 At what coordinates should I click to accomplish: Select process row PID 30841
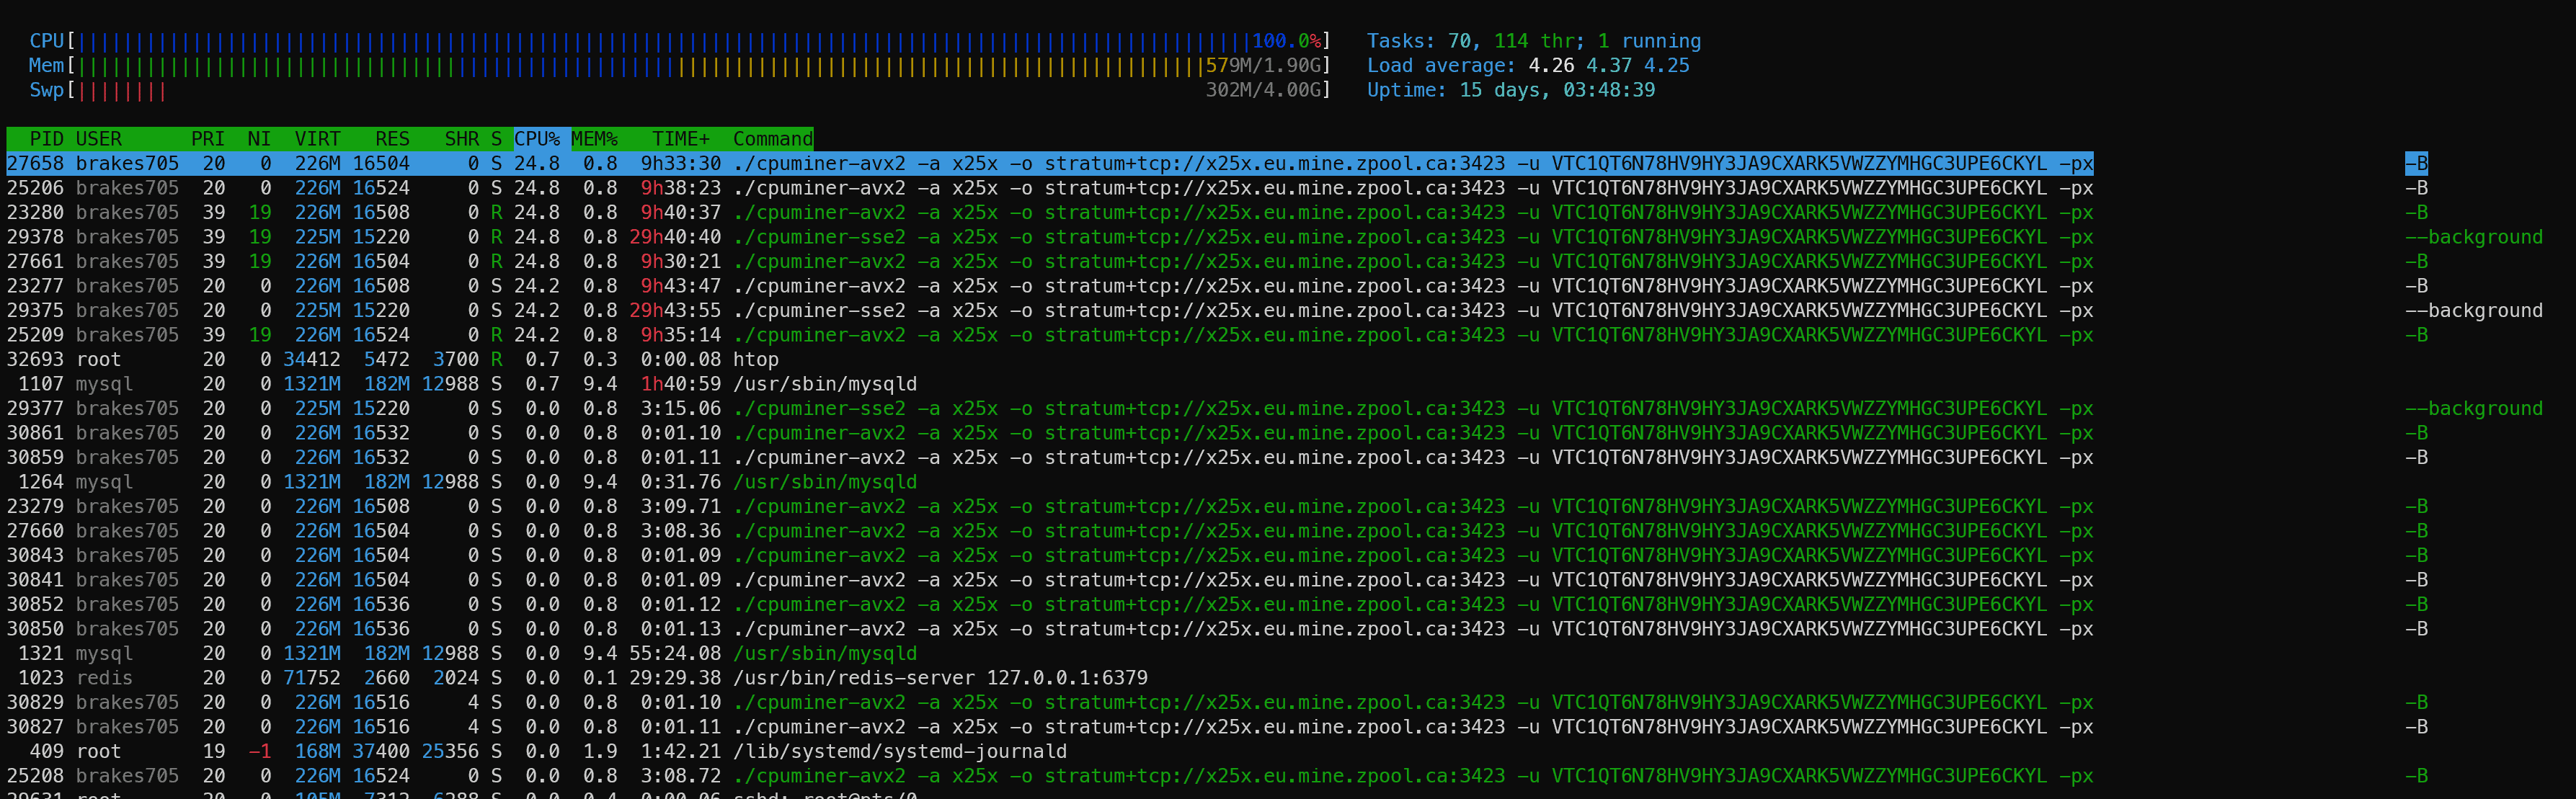pyautogui.click(x=1217, y=580)
